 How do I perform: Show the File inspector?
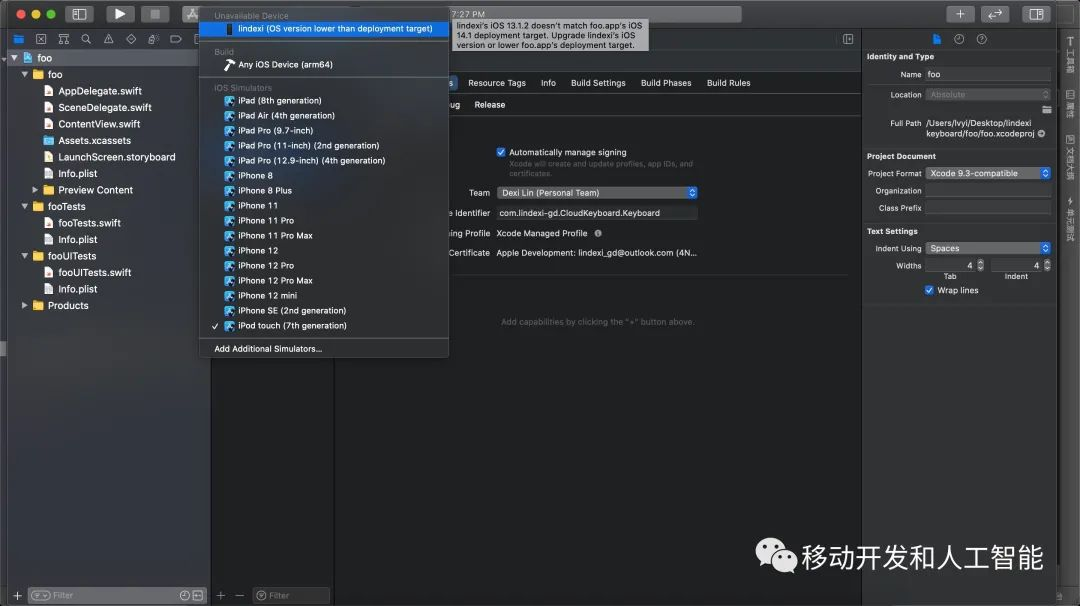937,39
